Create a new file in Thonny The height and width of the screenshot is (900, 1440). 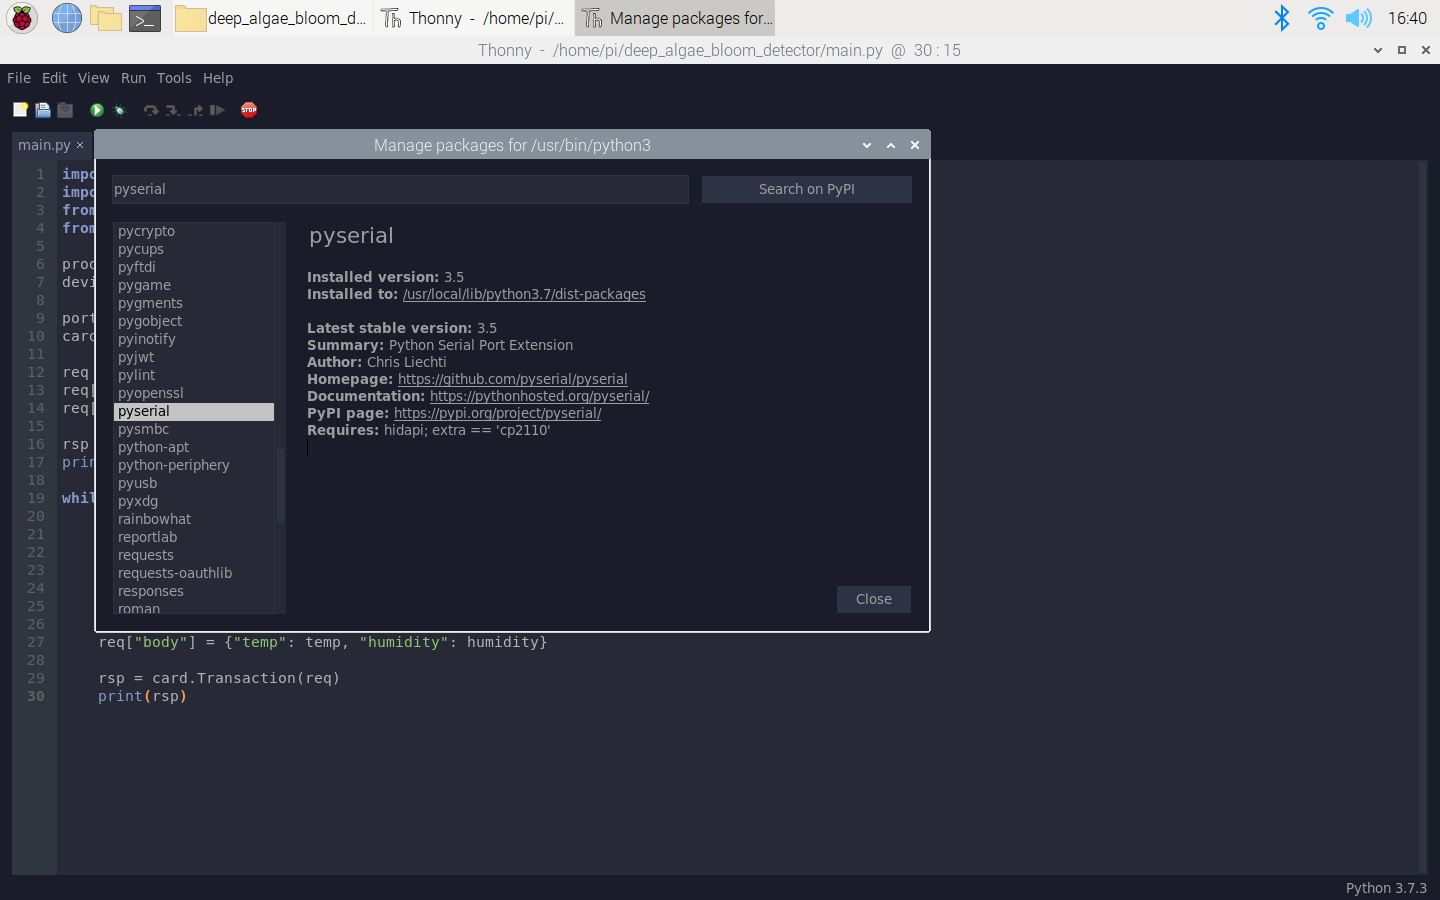tap(19, 110)
